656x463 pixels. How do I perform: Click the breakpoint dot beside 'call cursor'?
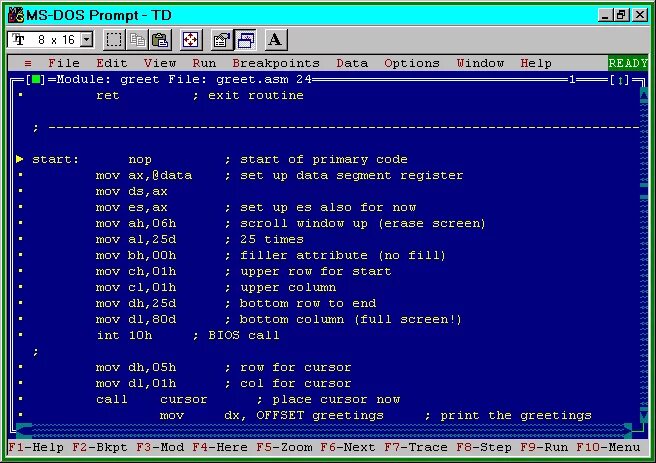point(20,399)
